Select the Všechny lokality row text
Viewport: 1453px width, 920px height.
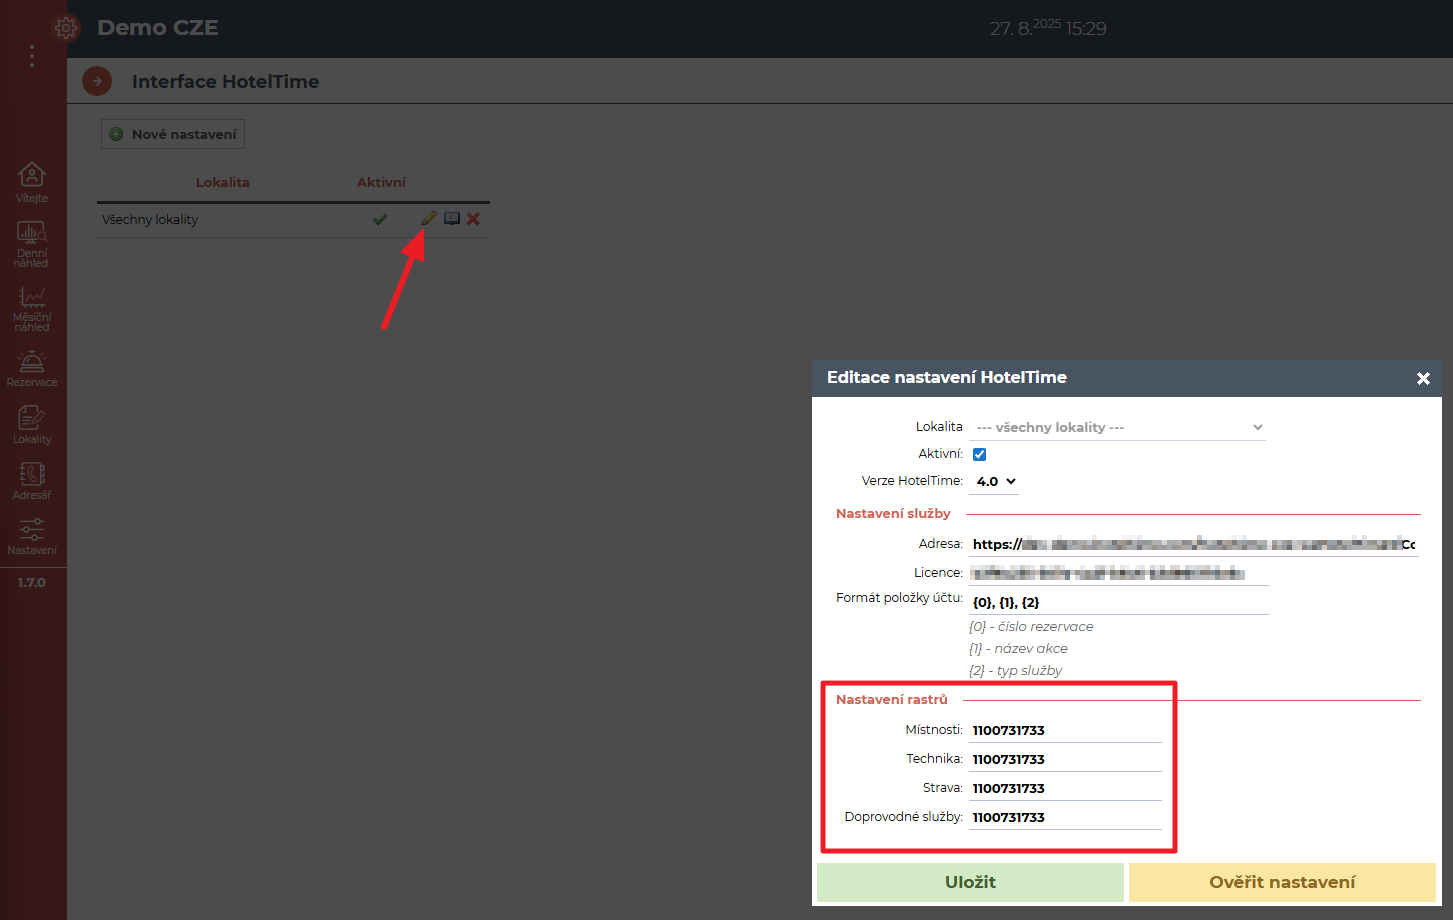(x=150, y=219)
